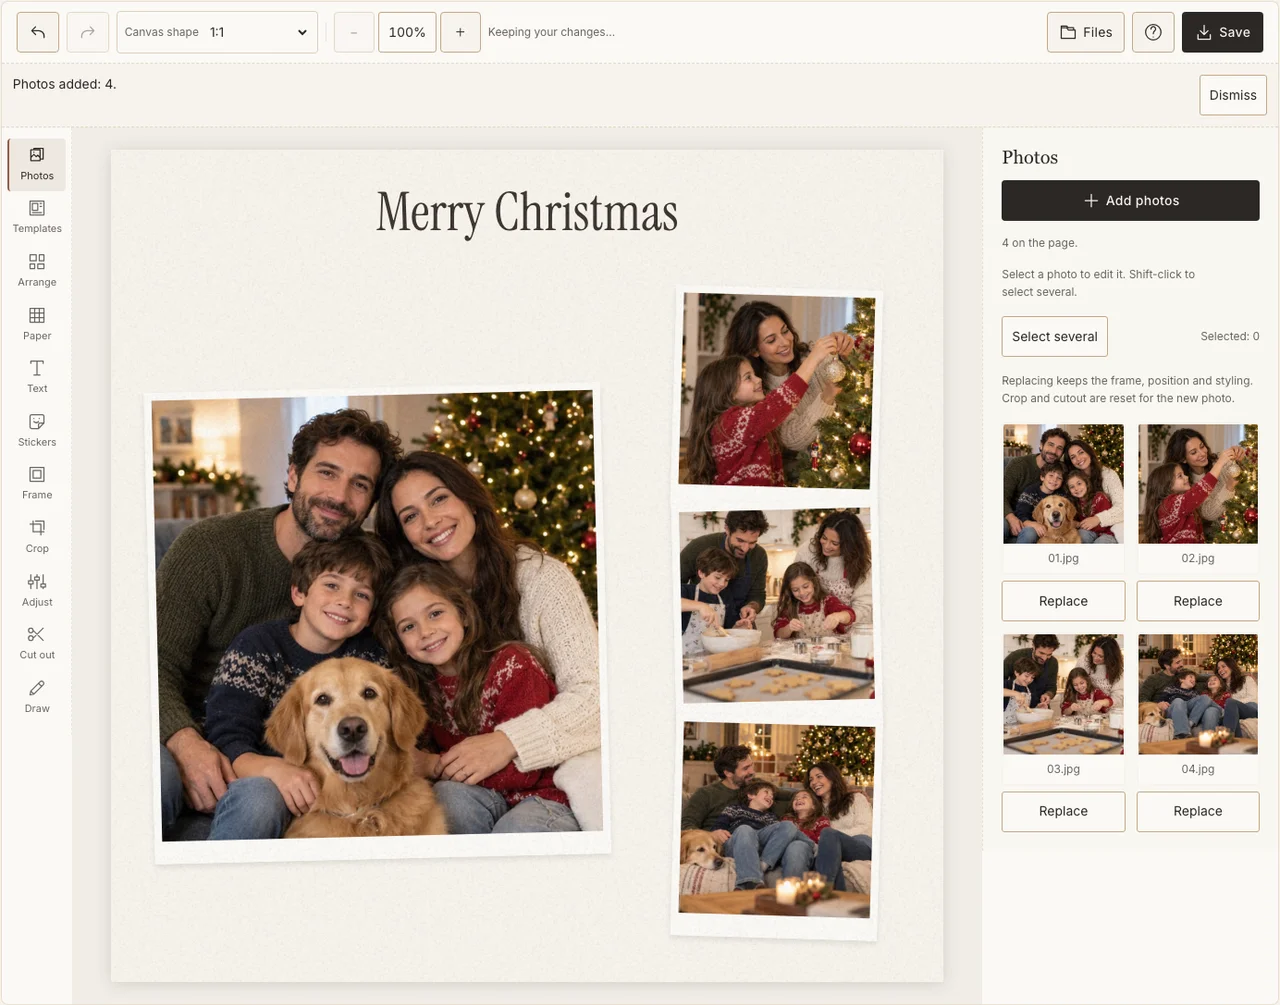Select the Merry Christmas title text
1280x1005 pixels.
[527, 213]
